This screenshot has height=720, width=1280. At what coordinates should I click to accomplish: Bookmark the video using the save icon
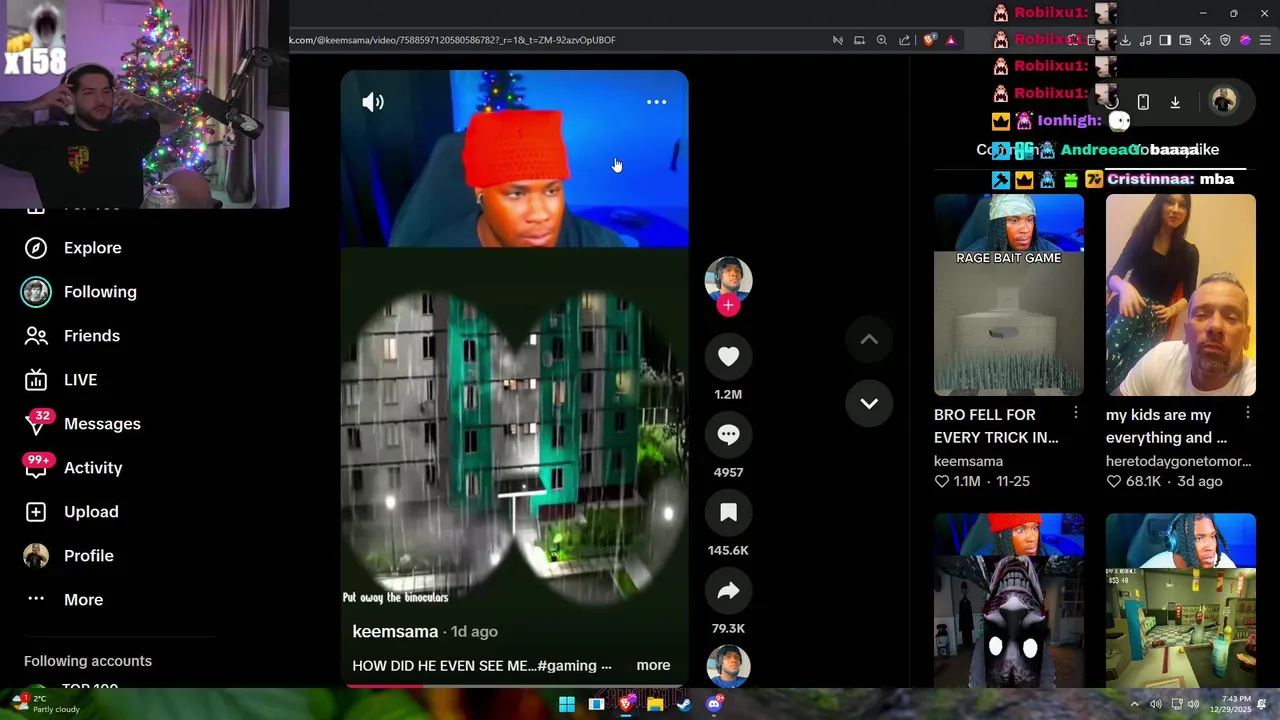pos(728,513)
